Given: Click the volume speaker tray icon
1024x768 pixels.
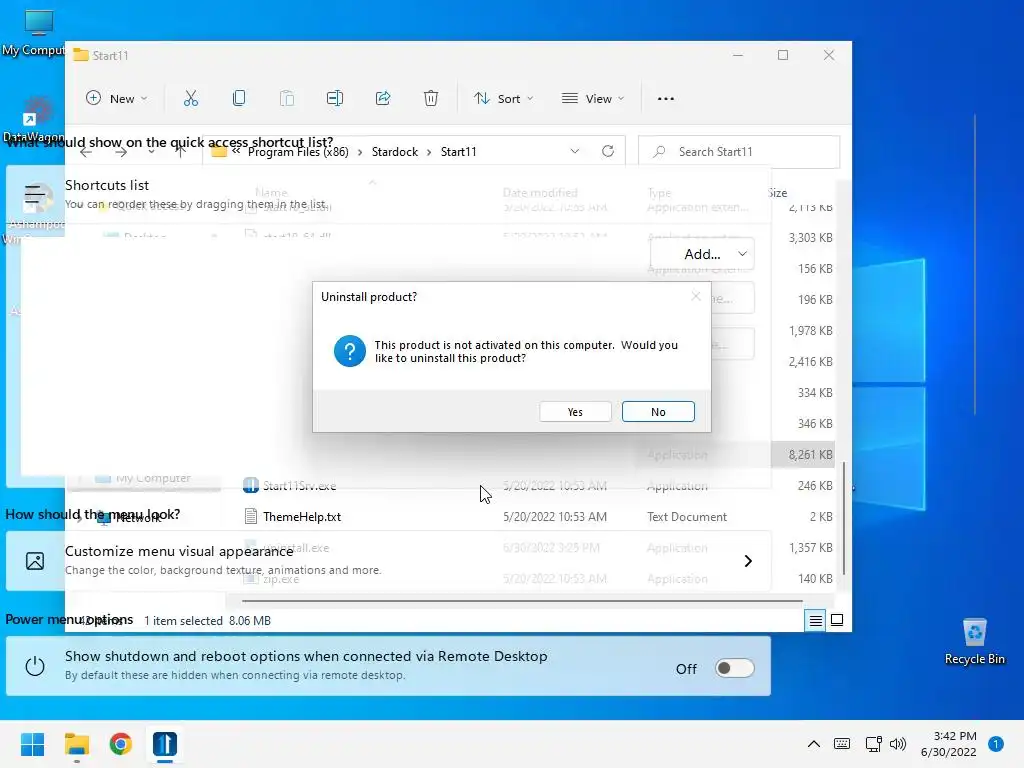Looking at the screenshot, I should pos(898,744).
